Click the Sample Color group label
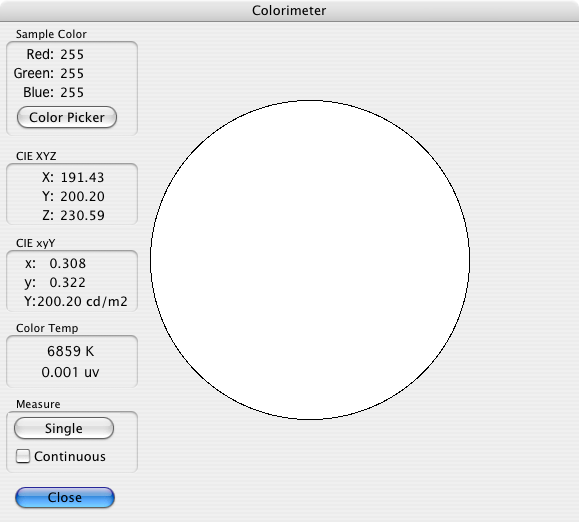Image resolution: width=579 pixels, height=522 pixels. coord(51,34)
